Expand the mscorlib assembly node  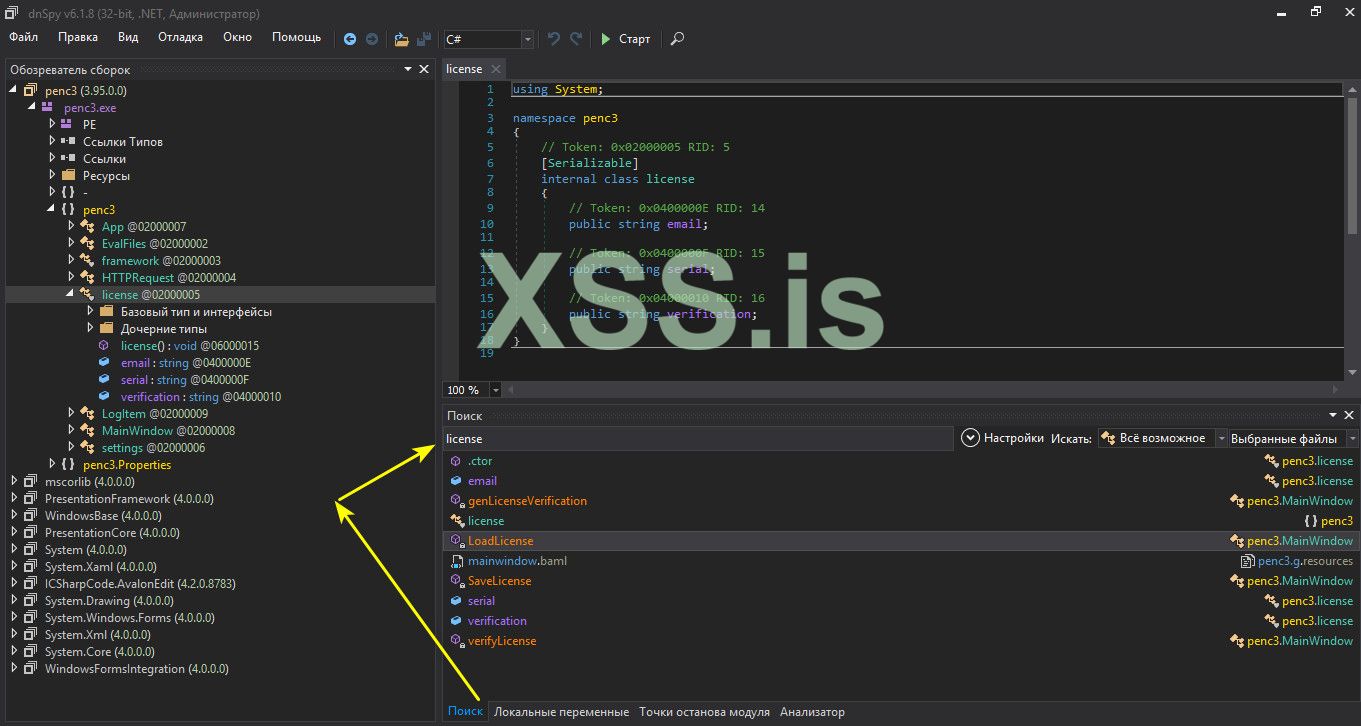13,482
